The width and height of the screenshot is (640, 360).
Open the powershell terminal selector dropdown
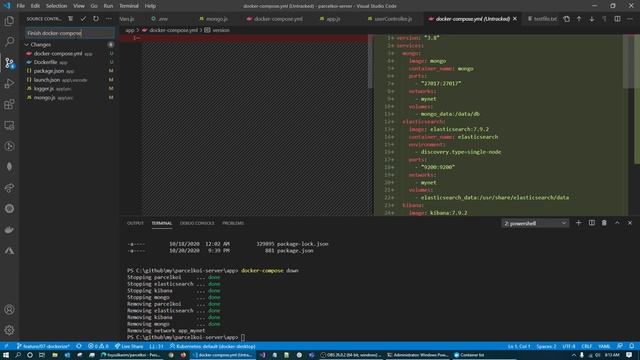tap(535, 223)
